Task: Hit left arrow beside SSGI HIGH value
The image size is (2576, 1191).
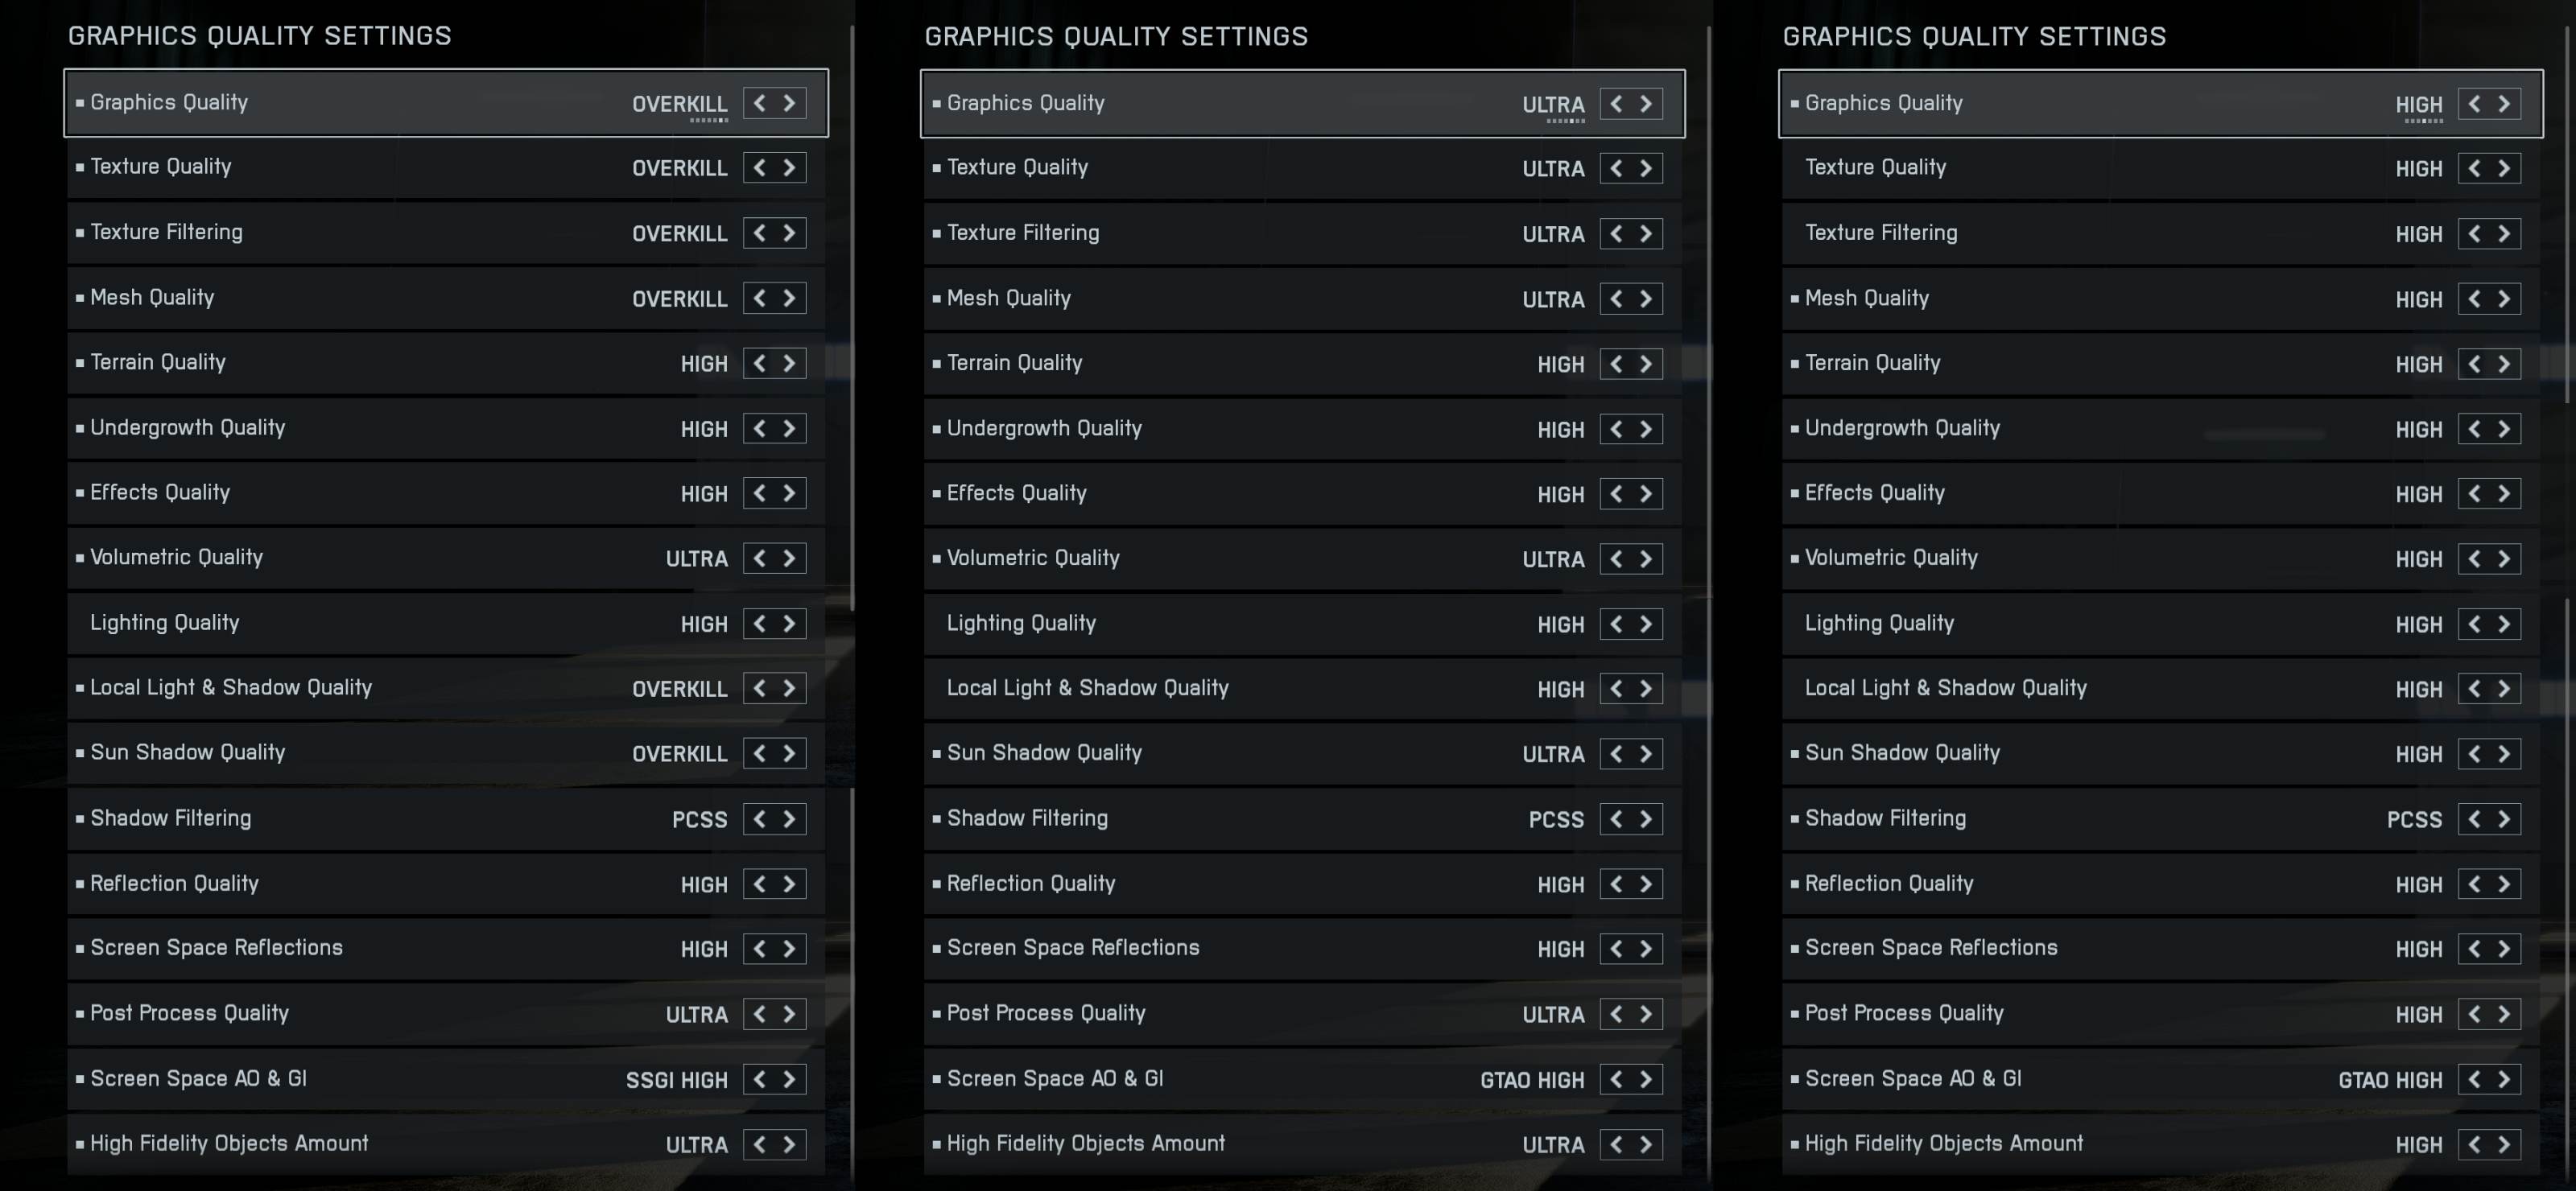Action: (760, 1079)
